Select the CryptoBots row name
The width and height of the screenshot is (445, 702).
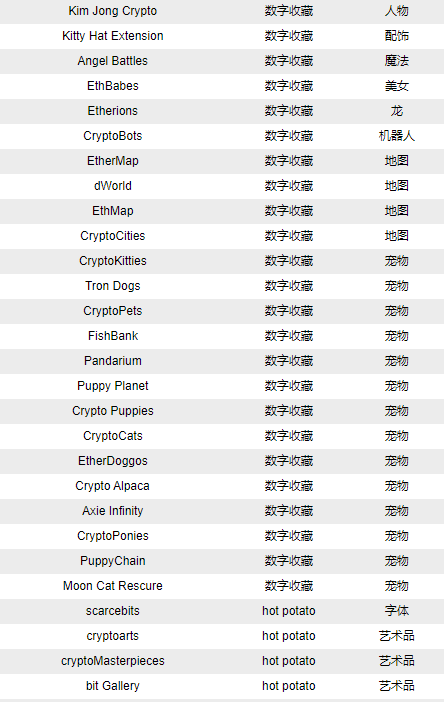click(x=112, y=136)
